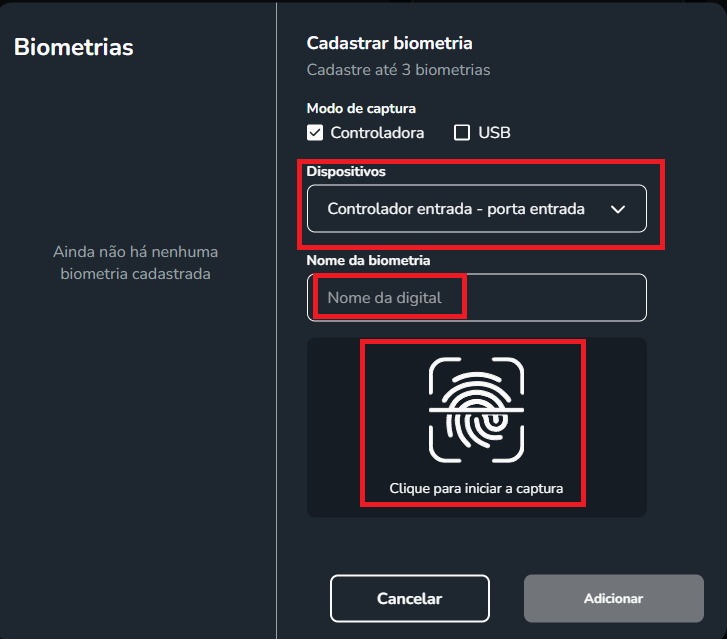727x639 pixels.
Task: Click the 'Cadastre até 3 biometrias' subtitle
Action: [x=398, y=70]
